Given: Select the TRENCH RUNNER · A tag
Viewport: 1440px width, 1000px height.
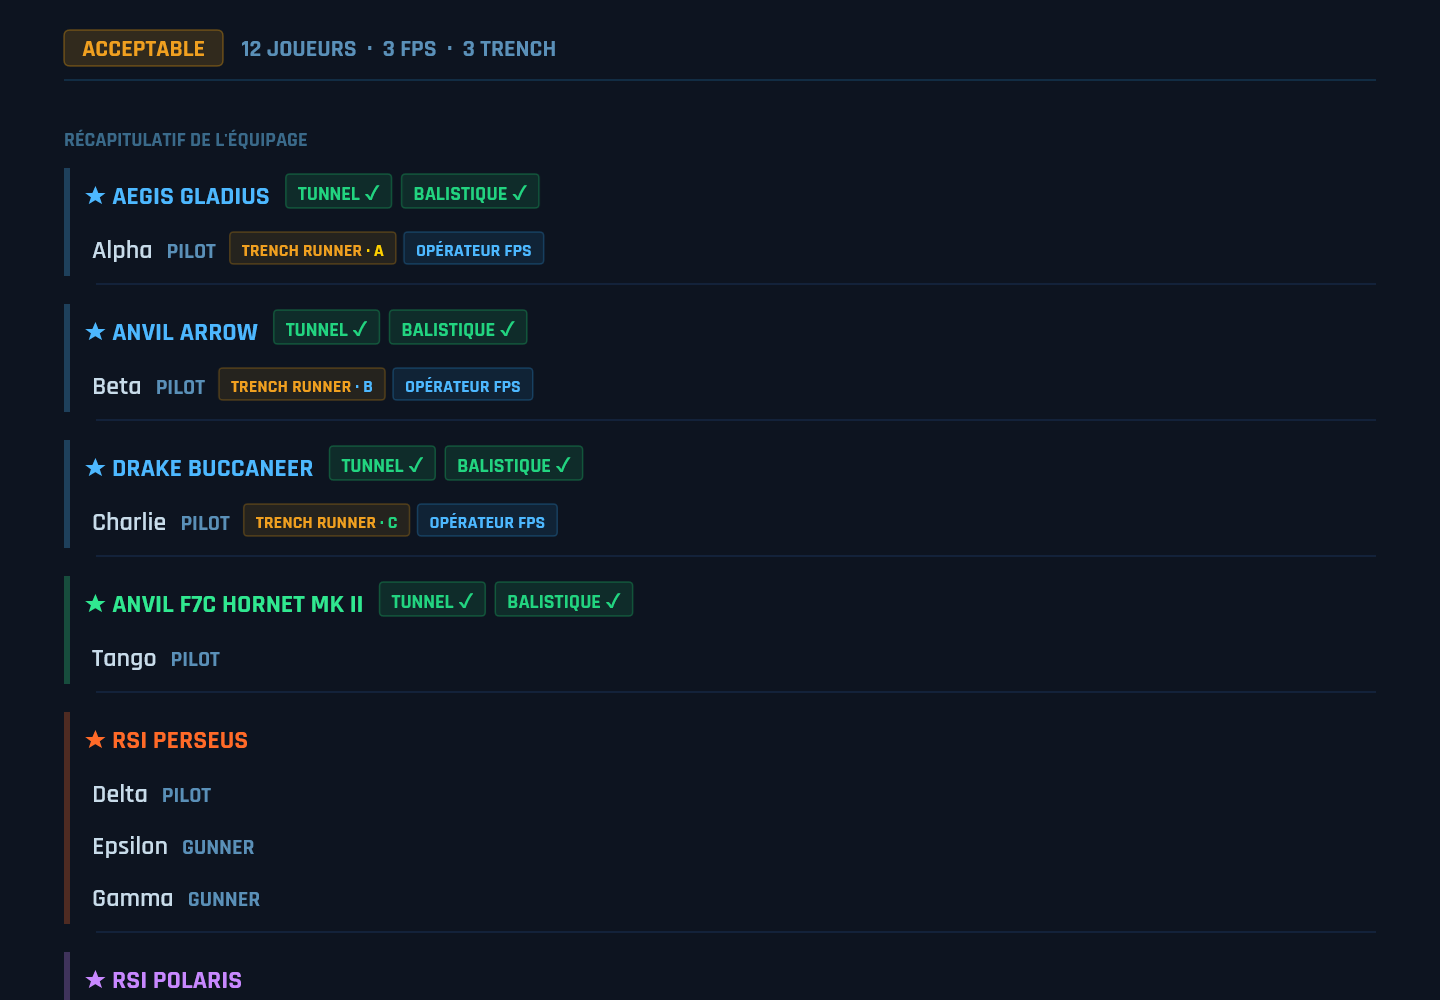Looking at the screenshot, I should (313, 249).
